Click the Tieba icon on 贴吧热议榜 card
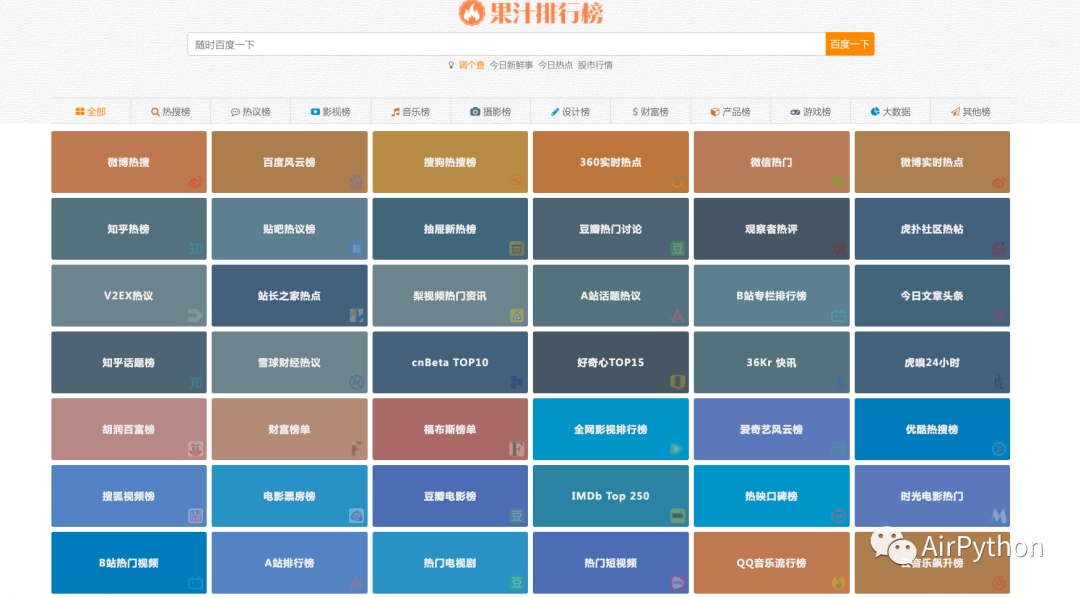 (x=356, y=249)
